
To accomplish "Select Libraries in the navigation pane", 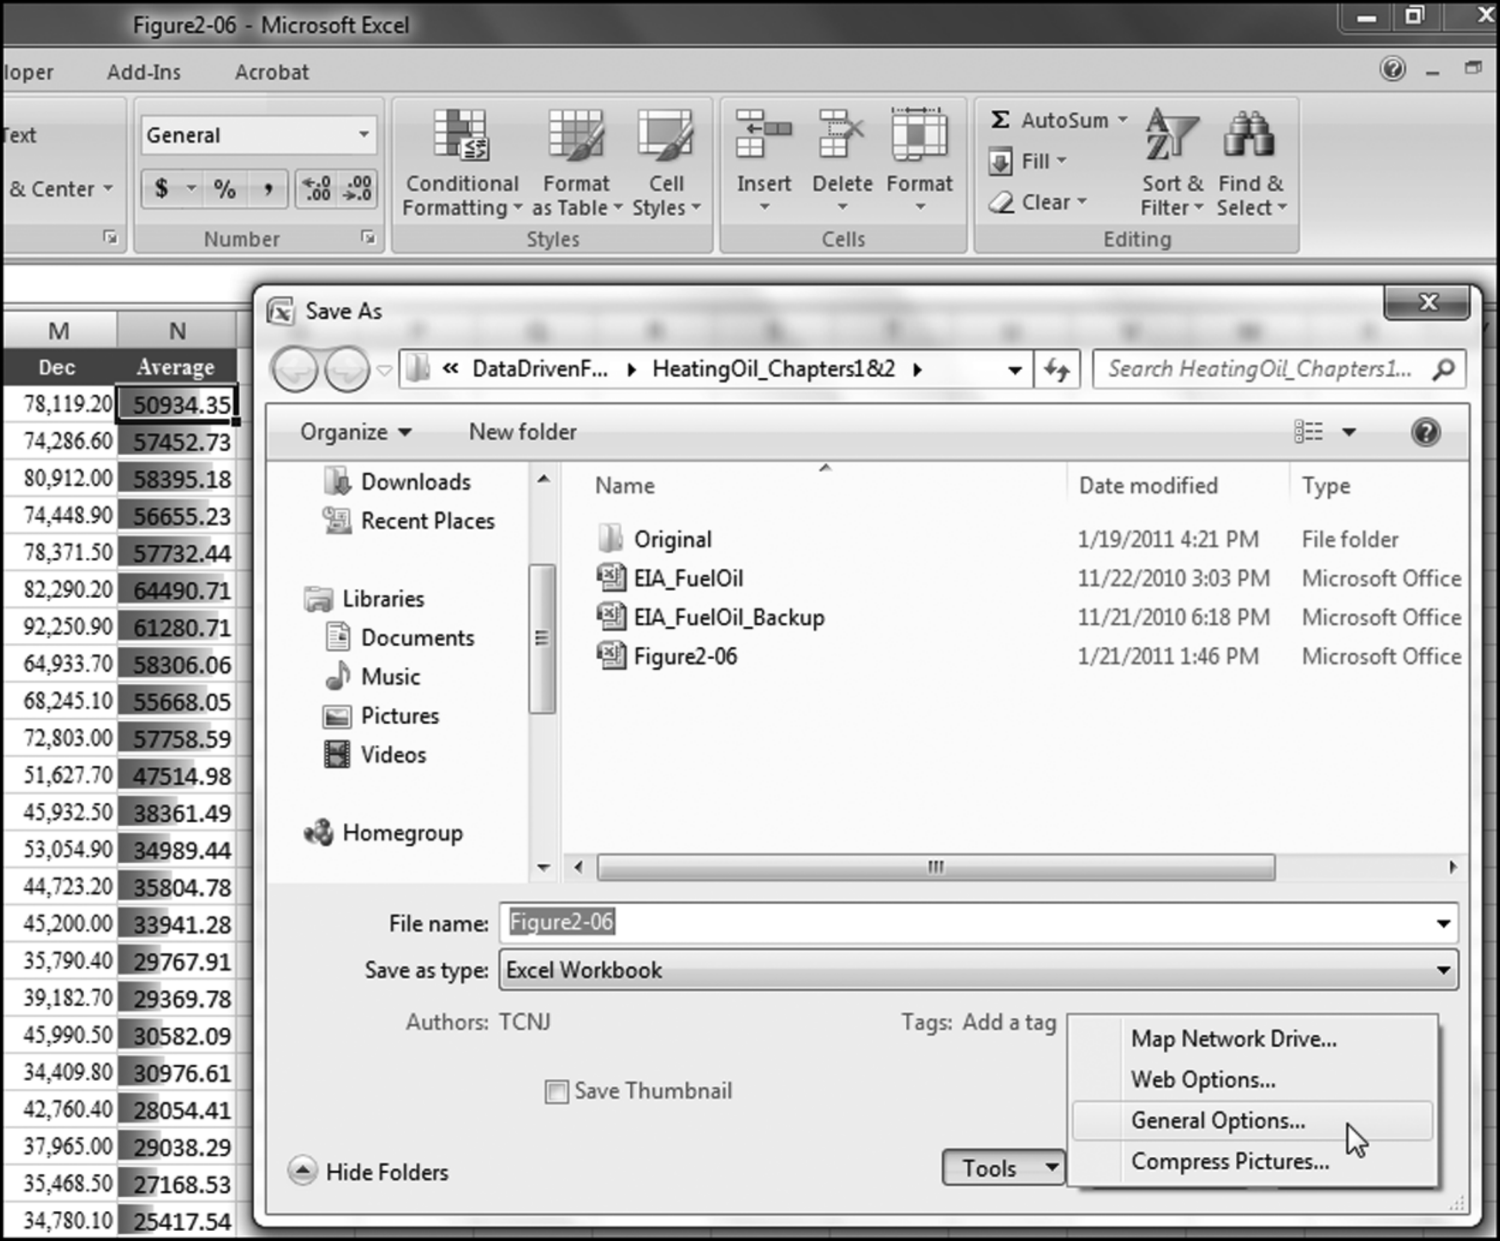I will (x=364, y=599).
